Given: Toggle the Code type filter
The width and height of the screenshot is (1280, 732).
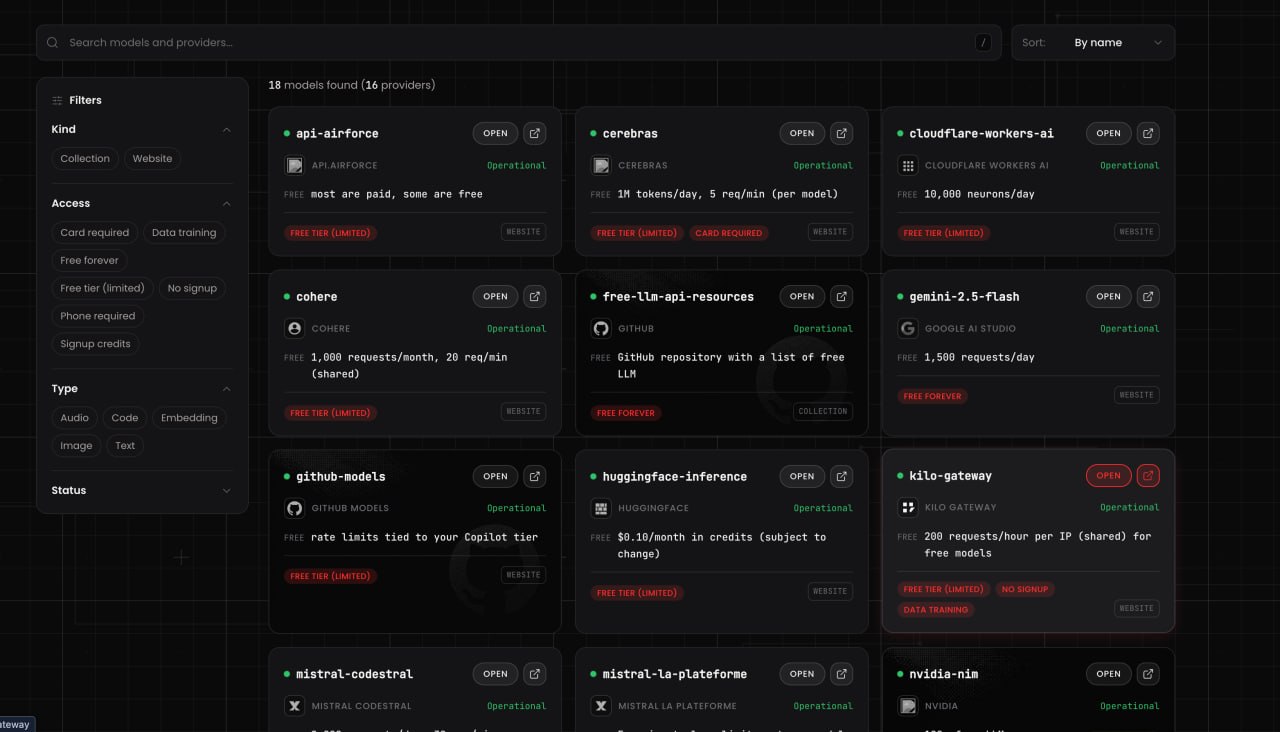Looking at the screenshot, I should click(125, 418).
